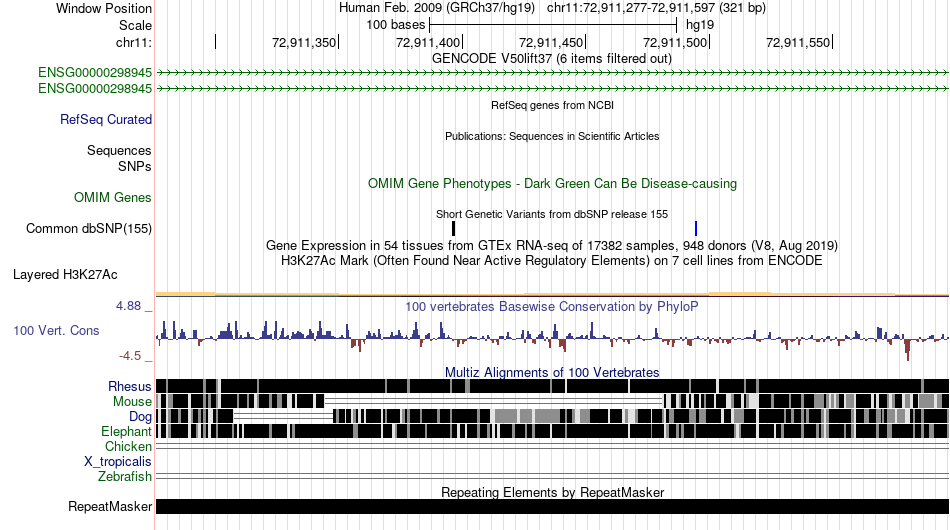950x530 pixels.
Task: Click the 72,911,550 ruler position
Action: click(x=798, y=42)
